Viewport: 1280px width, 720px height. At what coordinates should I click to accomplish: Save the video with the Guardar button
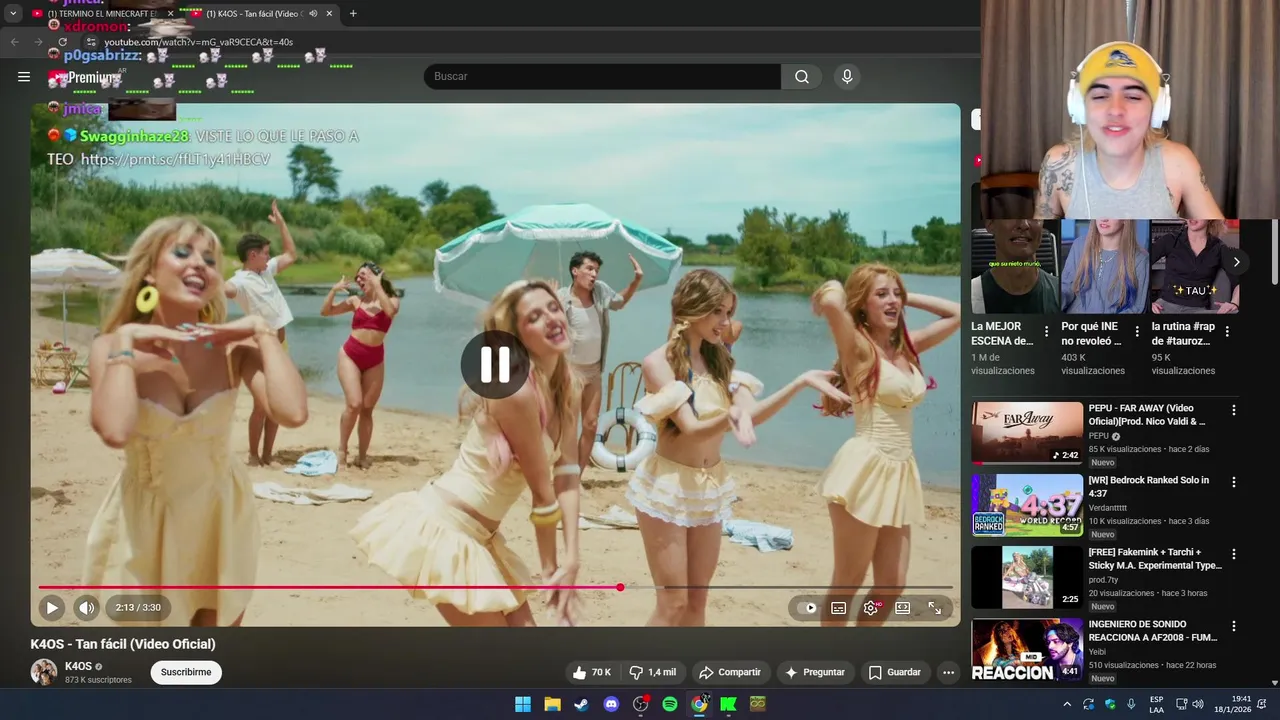[894, 672]
